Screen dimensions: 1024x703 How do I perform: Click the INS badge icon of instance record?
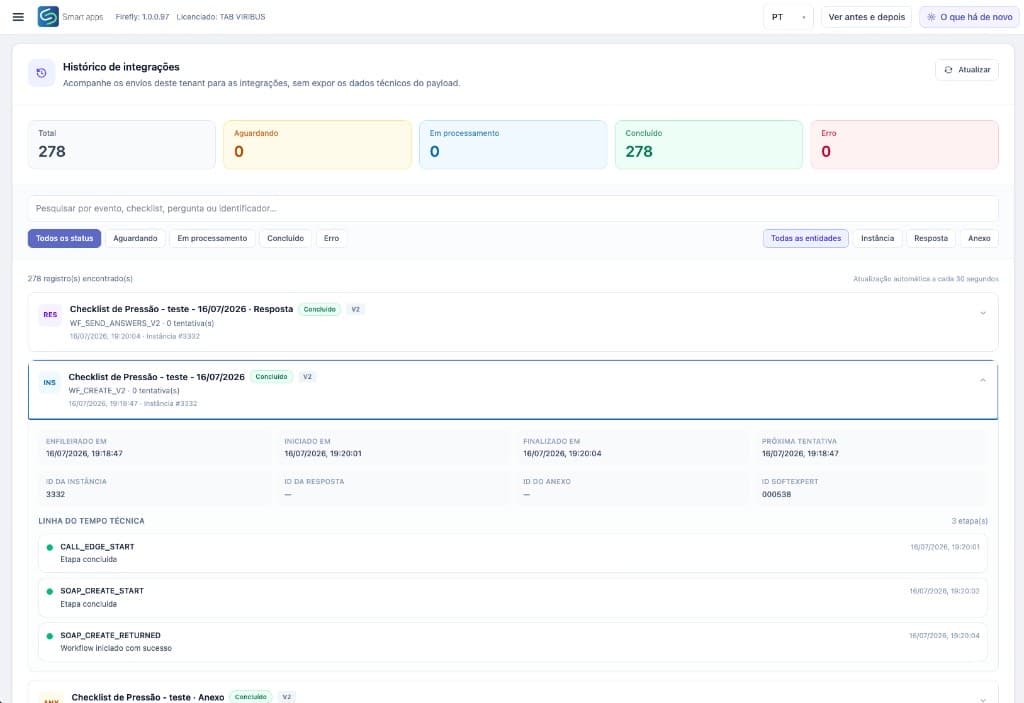pos(50,383)
